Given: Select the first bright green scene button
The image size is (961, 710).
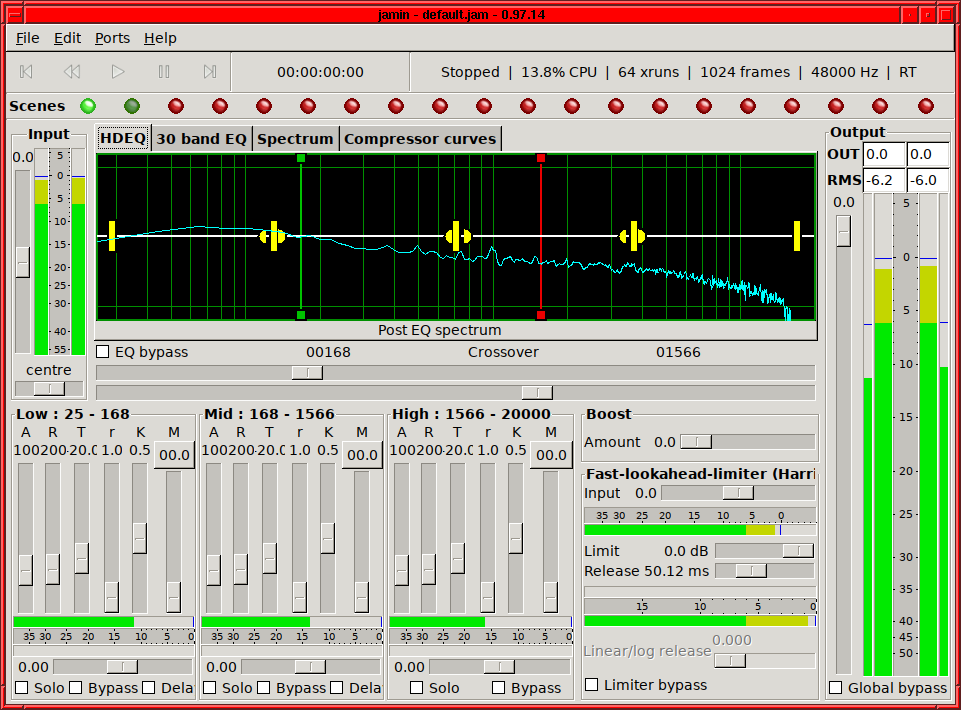Looking at the screenshot, I should 88,106.
